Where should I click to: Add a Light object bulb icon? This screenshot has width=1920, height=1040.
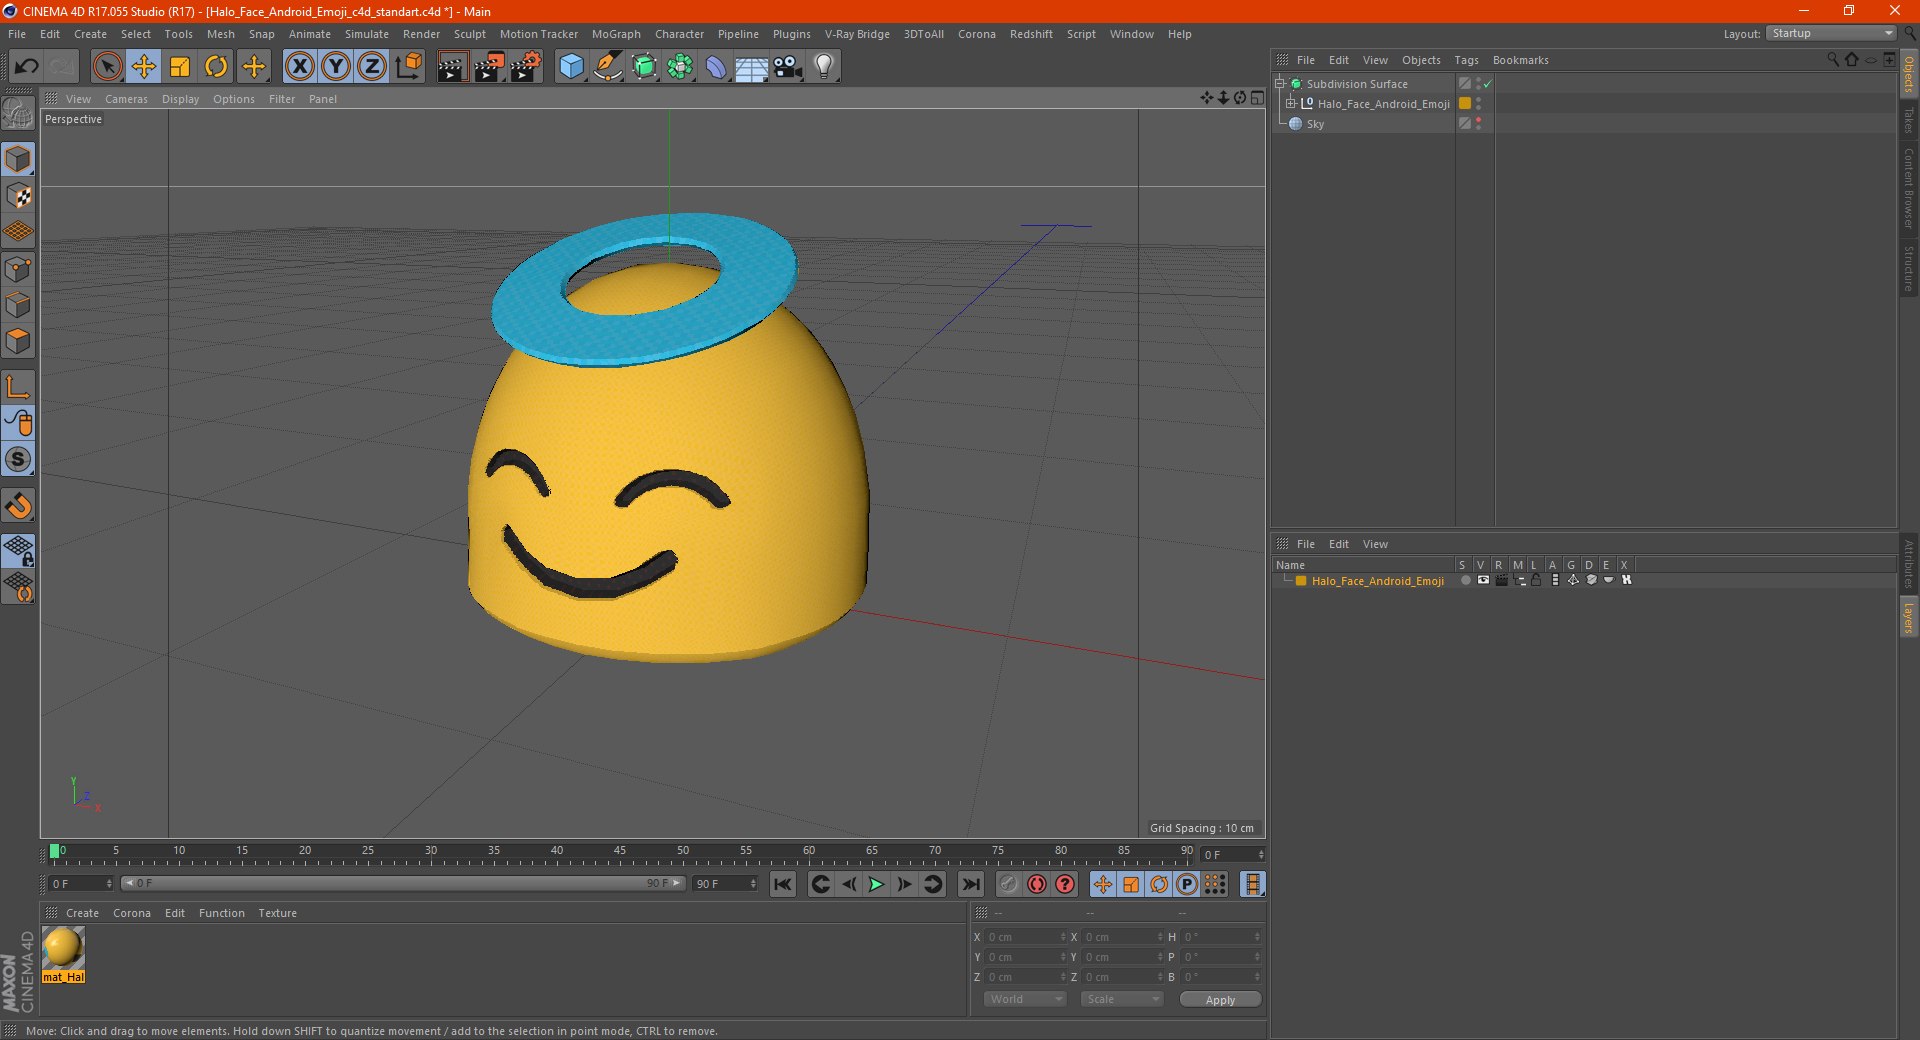tap(824, 67)
